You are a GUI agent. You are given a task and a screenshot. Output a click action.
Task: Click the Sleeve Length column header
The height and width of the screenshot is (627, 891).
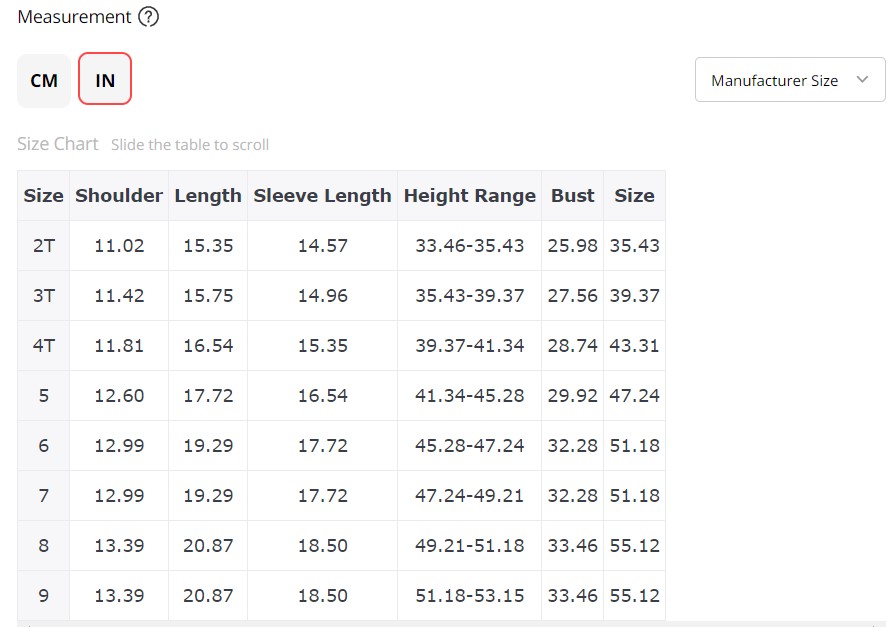tap(322, 196)
